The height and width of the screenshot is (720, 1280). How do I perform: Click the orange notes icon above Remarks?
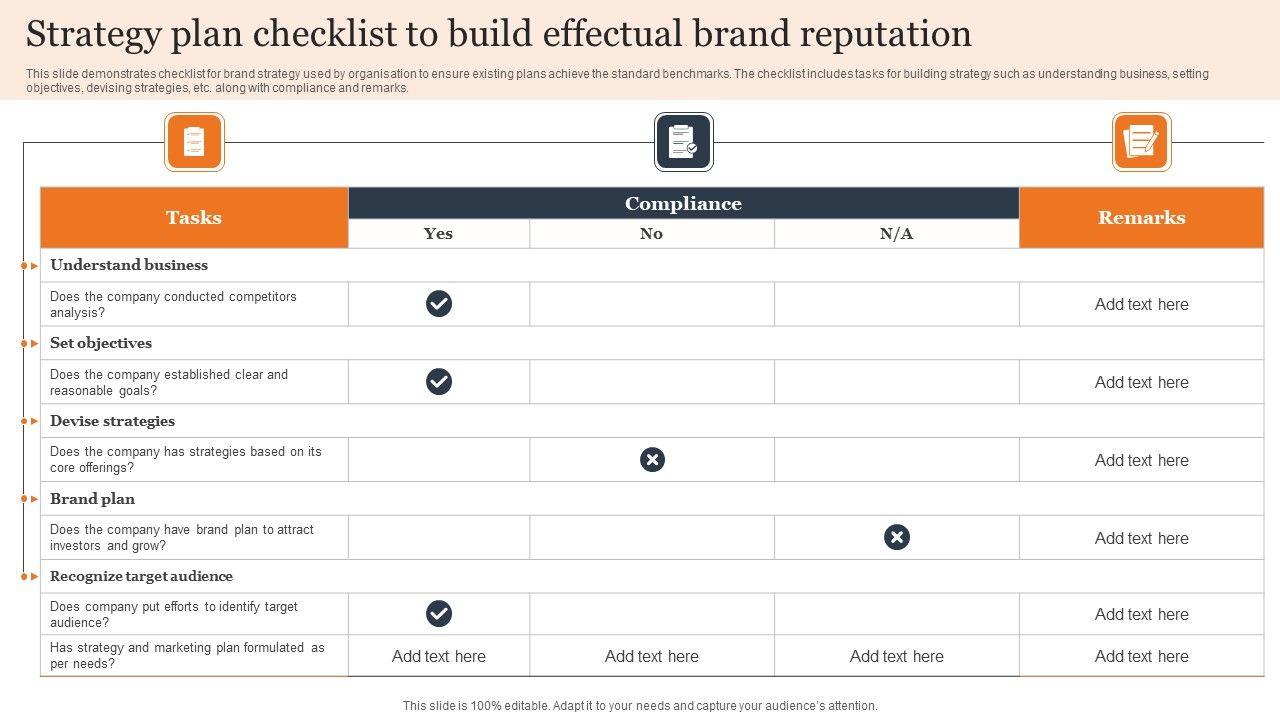pyautogui.click(x=1141, y=142)
